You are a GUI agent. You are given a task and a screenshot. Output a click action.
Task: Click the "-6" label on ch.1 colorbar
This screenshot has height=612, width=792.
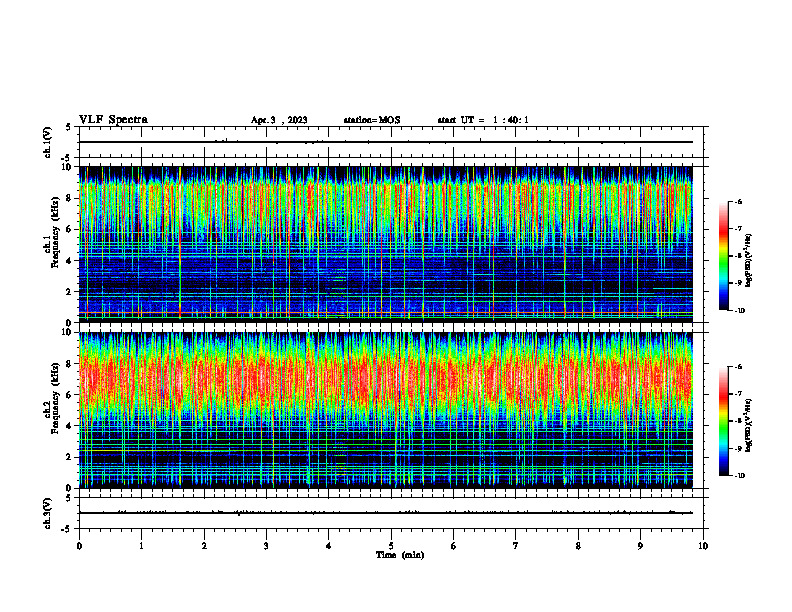[738, 201]
